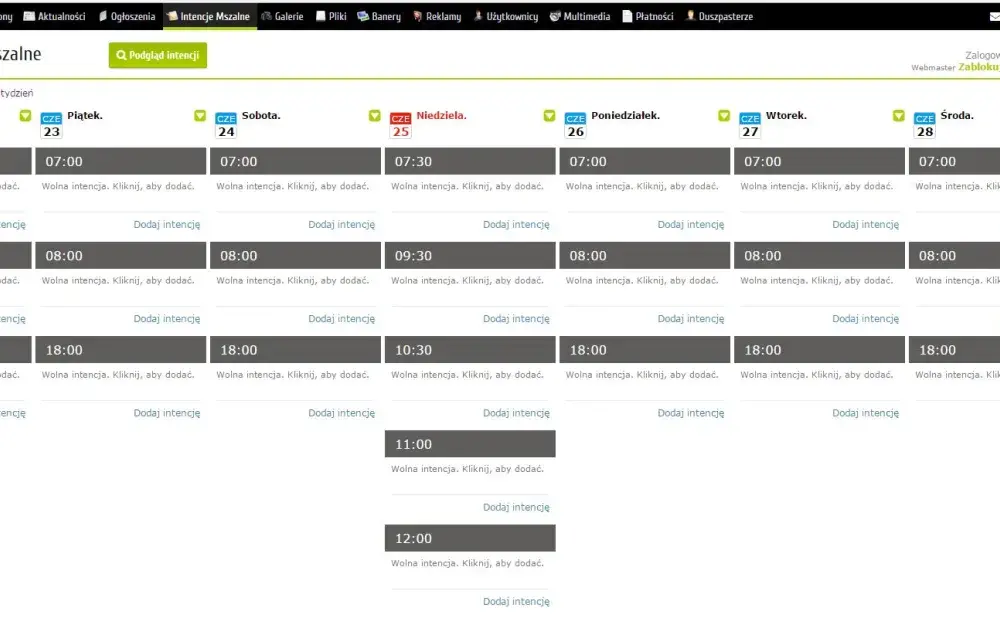The height and width of the screenshot is (618, 1000).
Task: Click Dodaj intencję under Wtorek 07:00
Action: [865, 224]
